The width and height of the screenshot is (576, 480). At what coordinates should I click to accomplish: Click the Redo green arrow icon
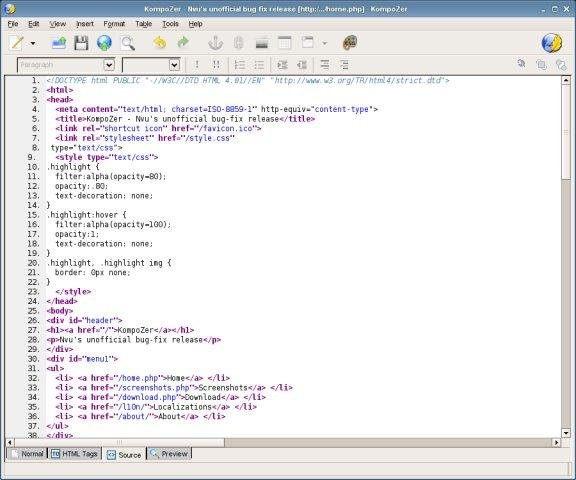pyautogui.click(x=183, y=43)
